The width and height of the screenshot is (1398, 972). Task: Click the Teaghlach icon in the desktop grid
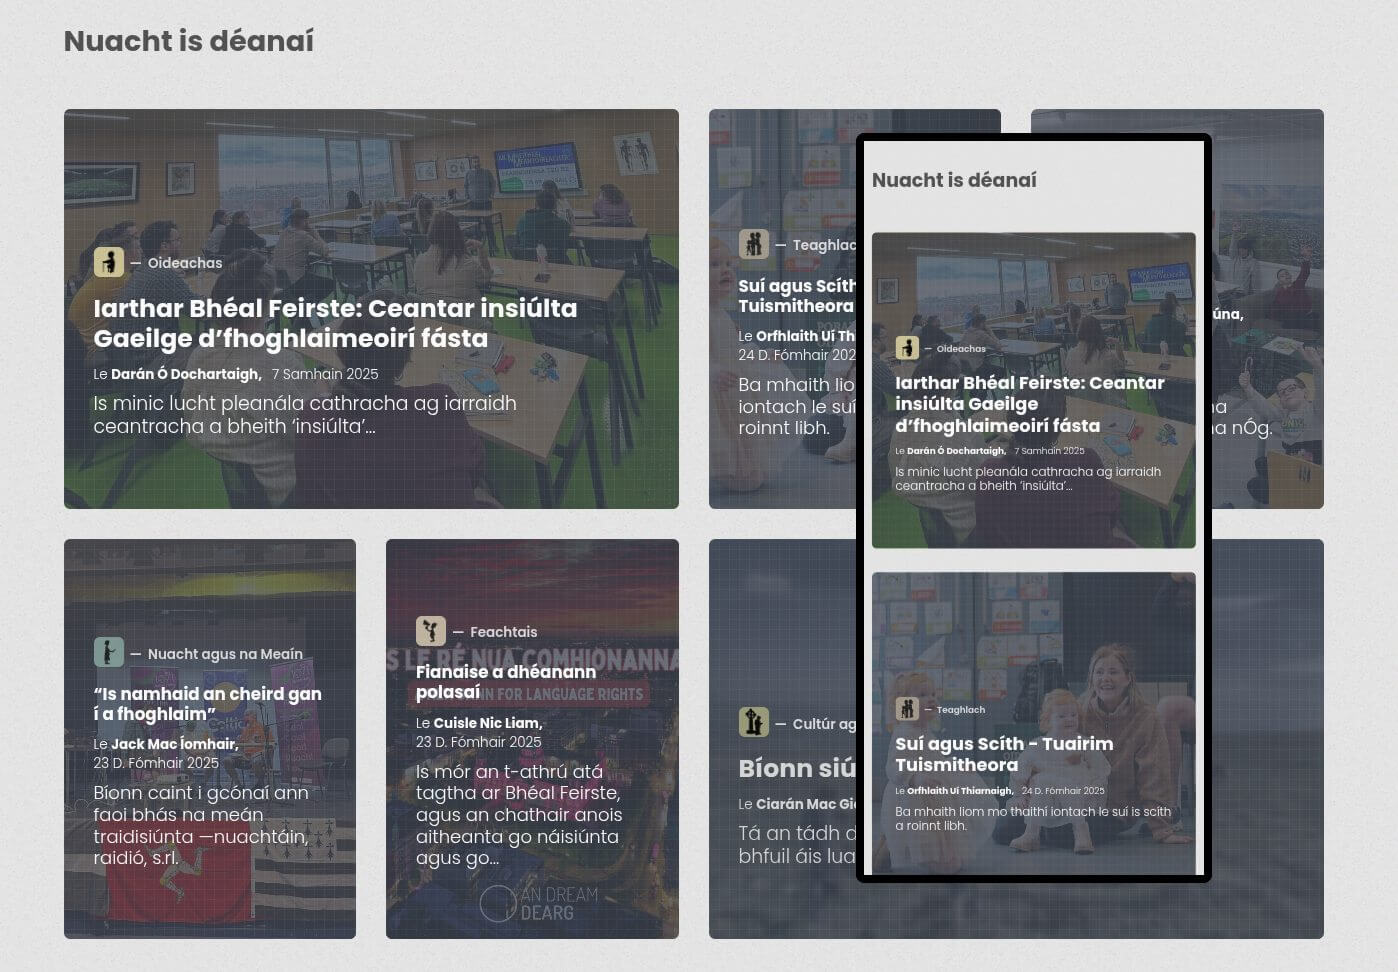click(753, 244)
